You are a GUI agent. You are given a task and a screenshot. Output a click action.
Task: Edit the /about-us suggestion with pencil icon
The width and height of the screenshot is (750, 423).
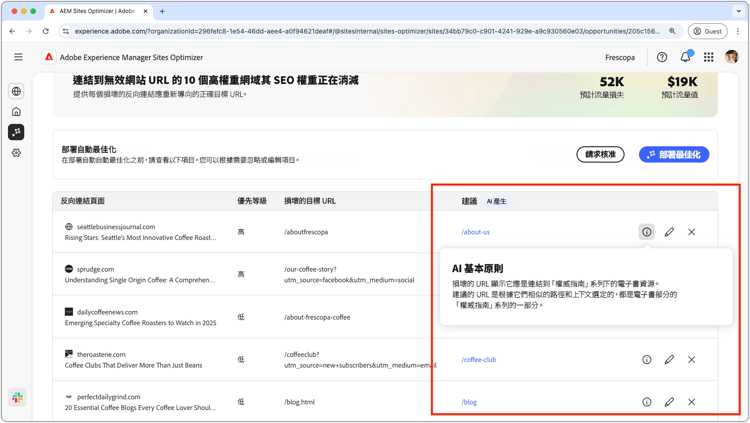[x=669, y=232]
